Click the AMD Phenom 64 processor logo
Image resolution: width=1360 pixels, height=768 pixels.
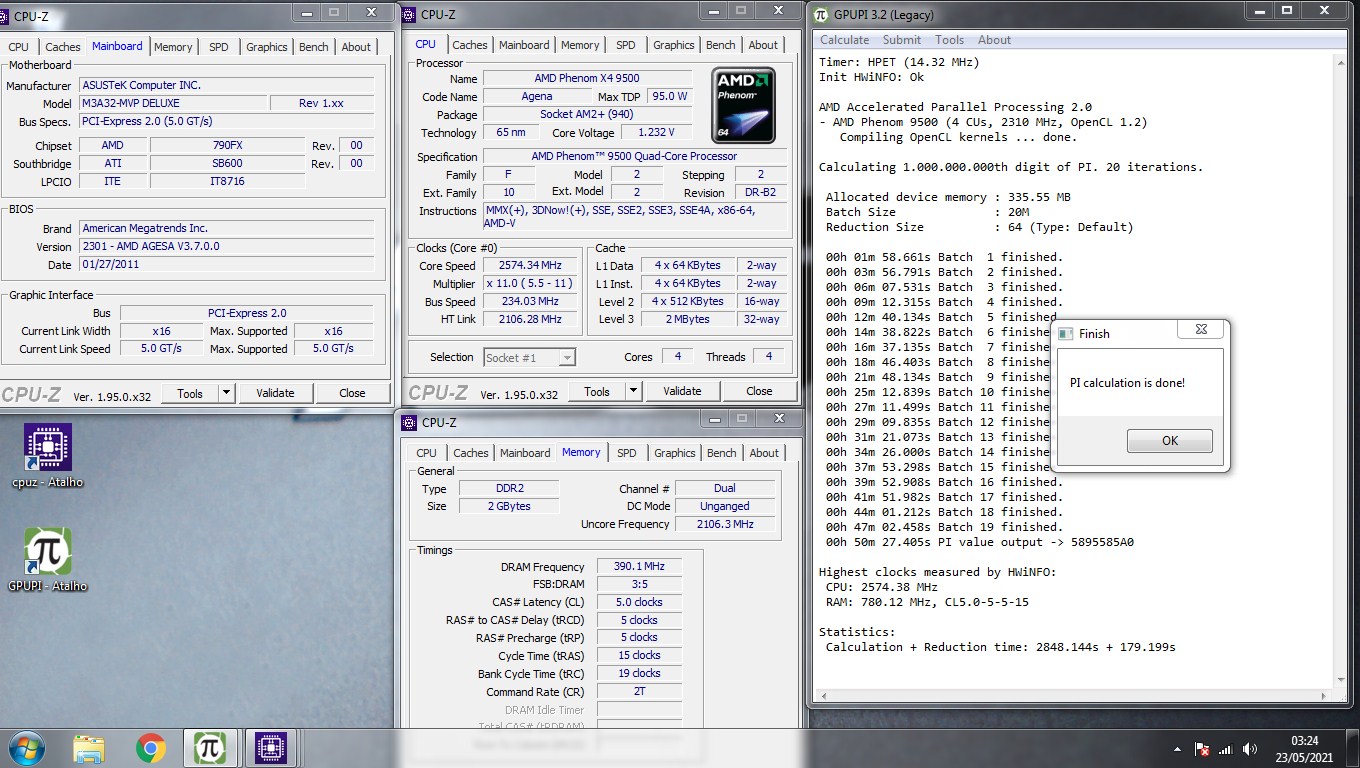point(744,104)
